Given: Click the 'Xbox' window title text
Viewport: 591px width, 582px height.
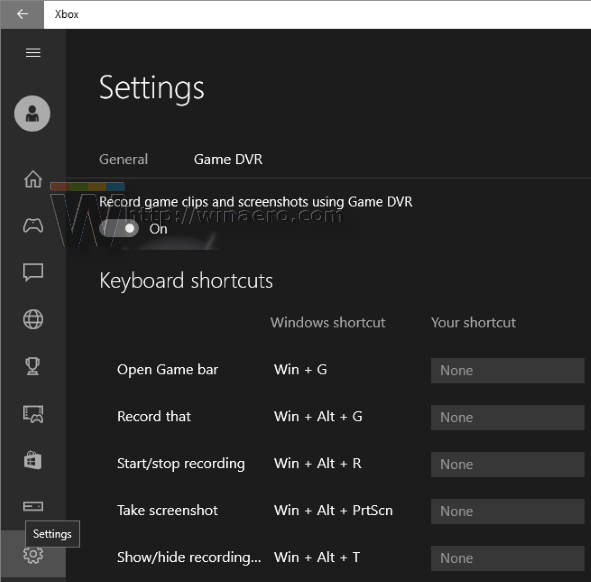Looking at the screenshot, I should click(x=67, y=14).
